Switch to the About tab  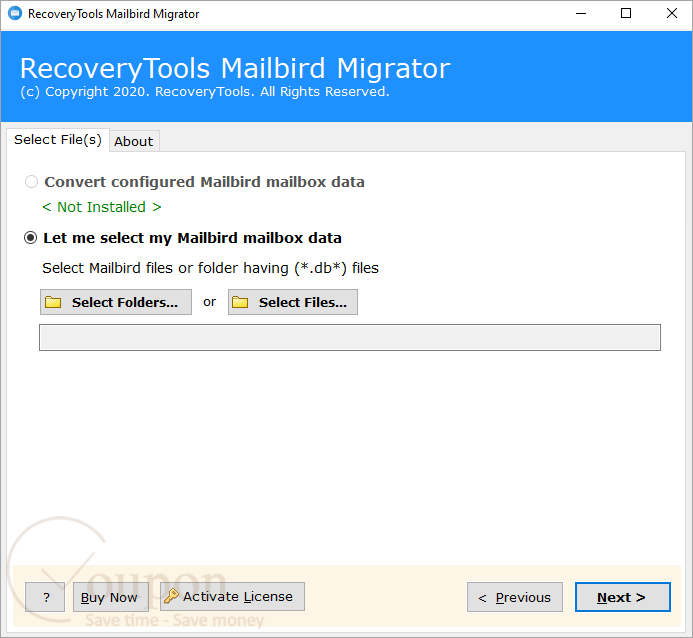click(x=134, y=141)
